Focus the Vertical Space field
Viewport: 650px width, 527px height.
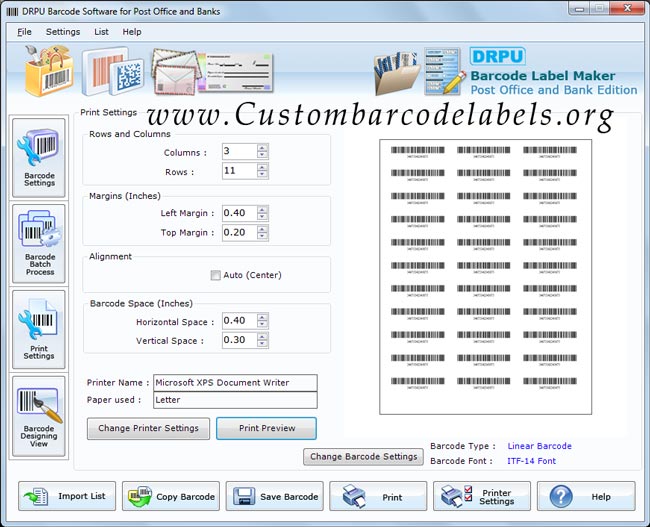(240, 340)
